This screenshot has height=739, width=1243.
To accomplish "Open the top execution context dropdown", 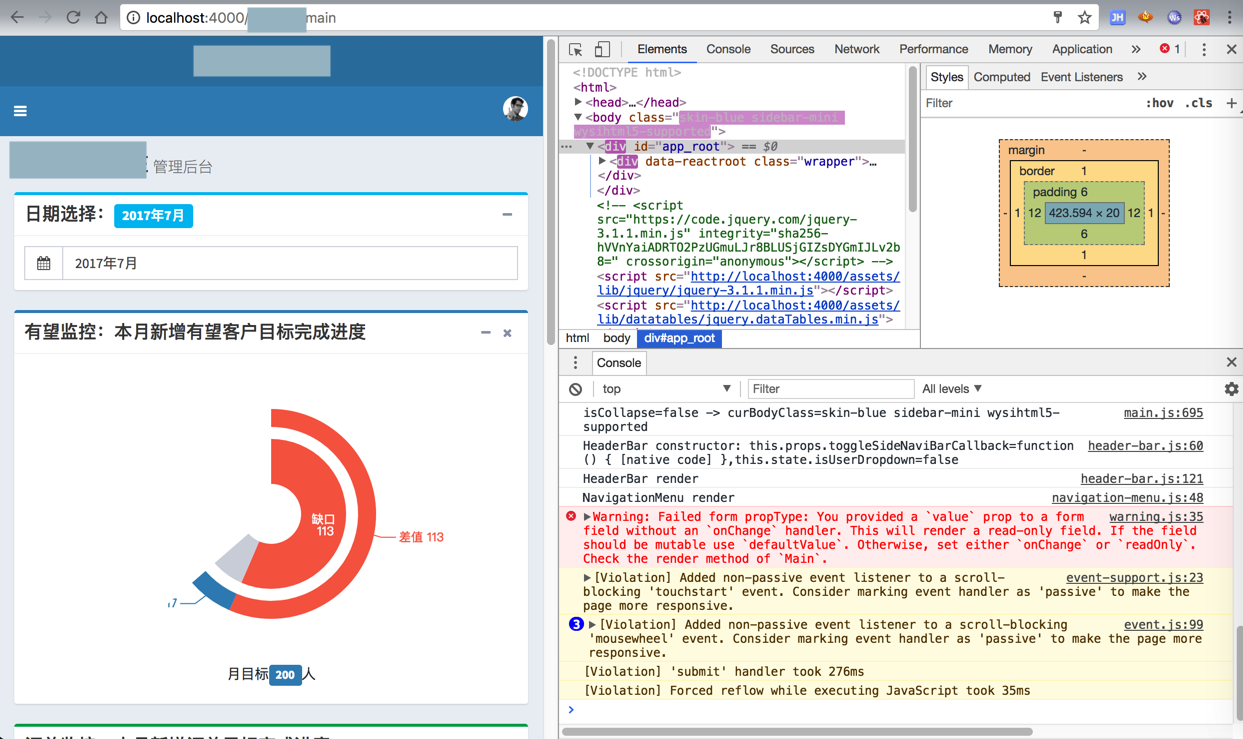I will tap(665, 389).
